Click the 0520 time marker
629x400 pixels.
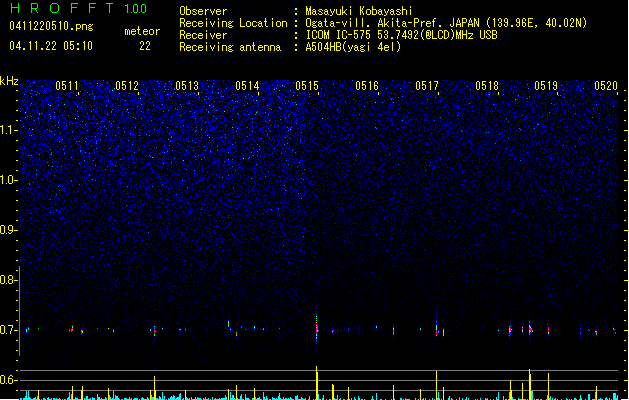606,86
